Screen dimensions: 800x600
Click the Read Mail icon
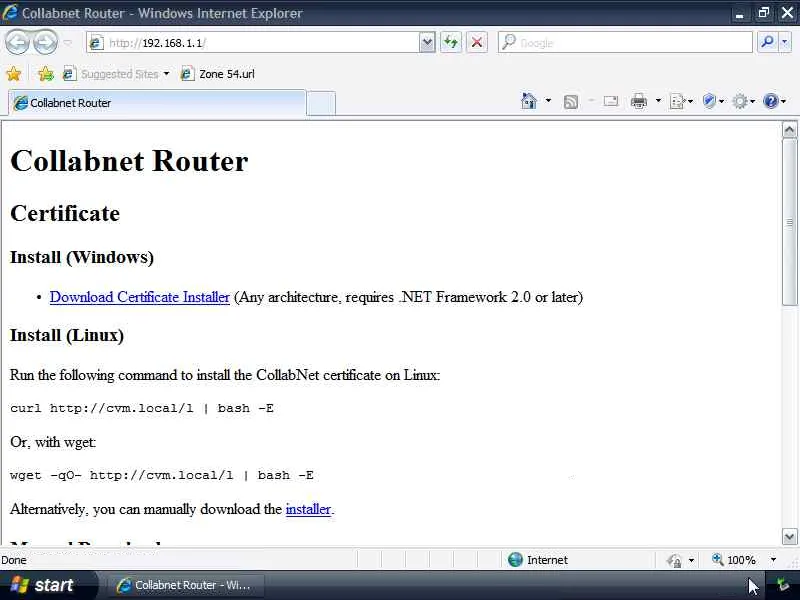click(x=611, y=102)
